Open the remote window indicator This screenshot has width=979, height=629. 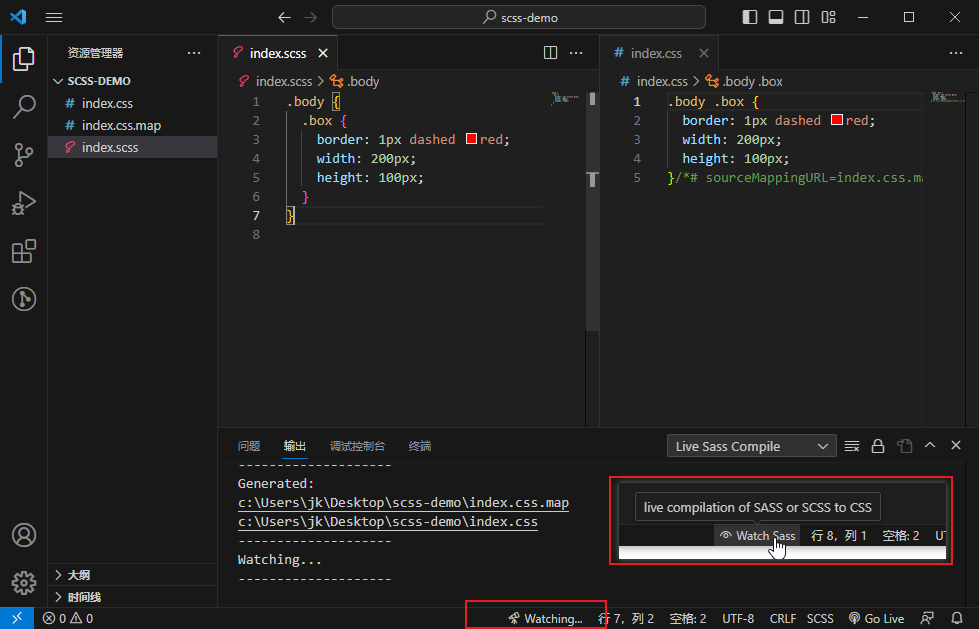point(17,618)
